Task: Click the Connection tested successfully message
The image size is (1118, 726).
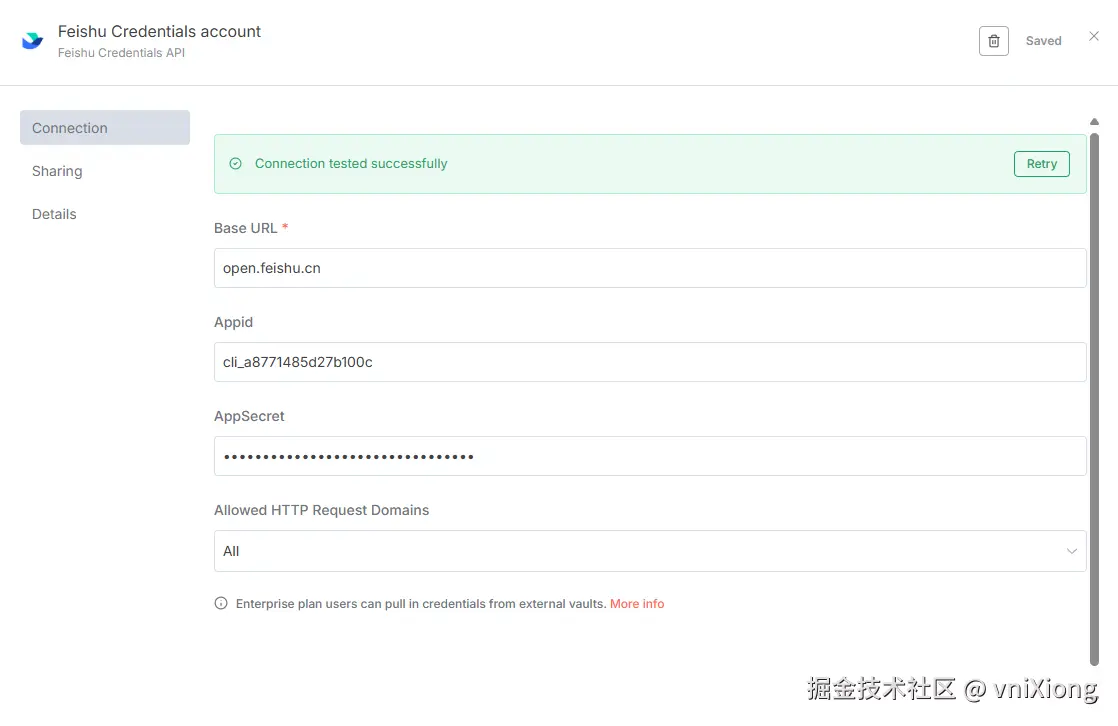Action: pyautogui.click(x=351, y=163)
